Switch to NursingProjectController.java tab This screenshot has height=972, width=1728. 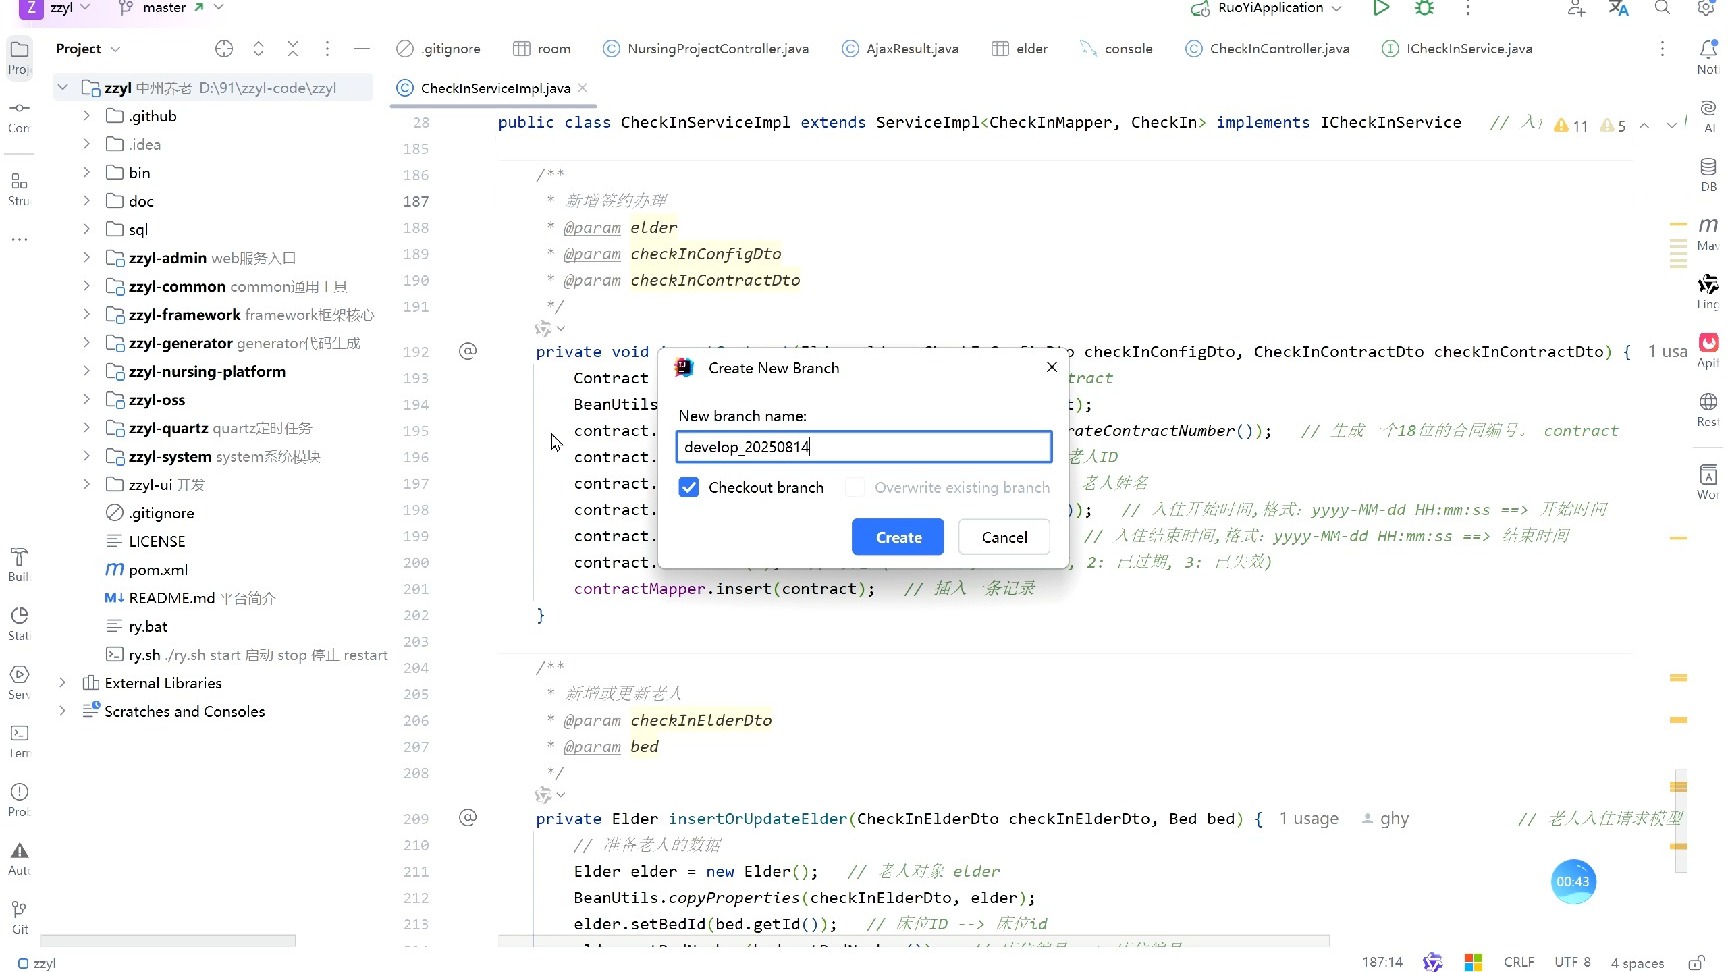click(x=706, y=49)
